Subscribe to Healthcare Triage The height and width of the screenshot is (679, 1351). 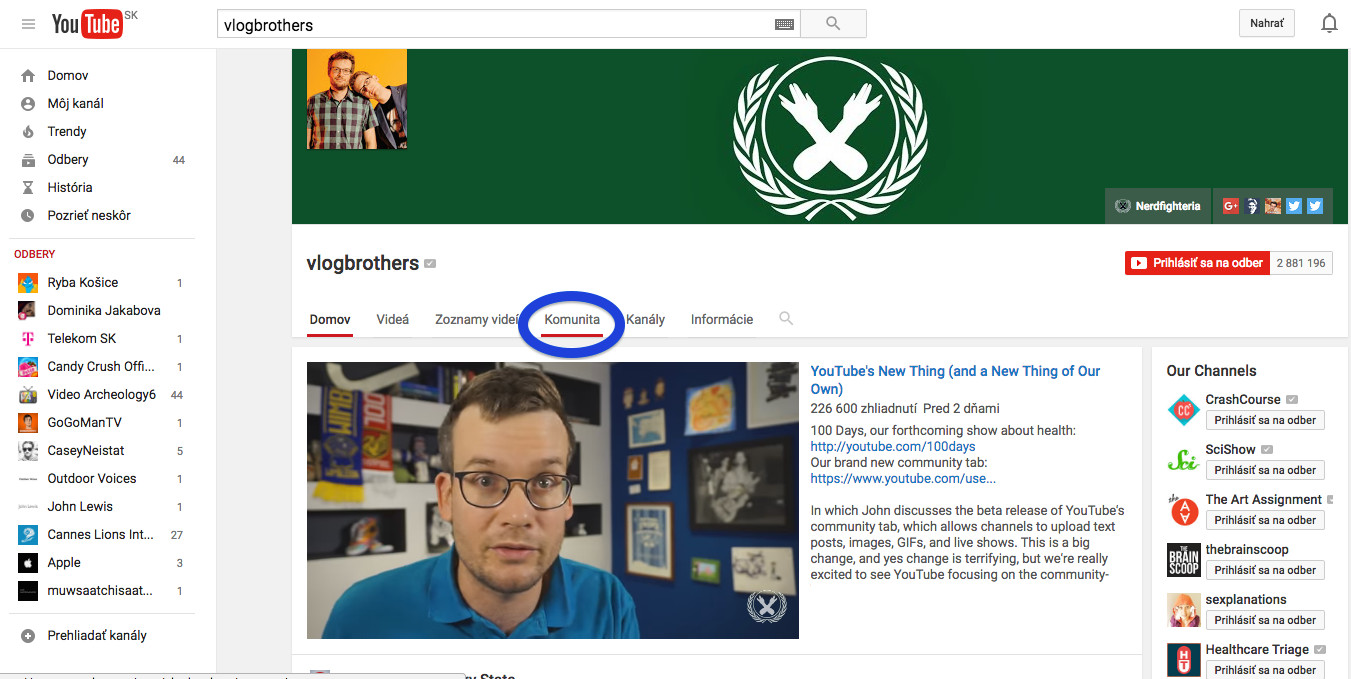[x=1265, y=670]
